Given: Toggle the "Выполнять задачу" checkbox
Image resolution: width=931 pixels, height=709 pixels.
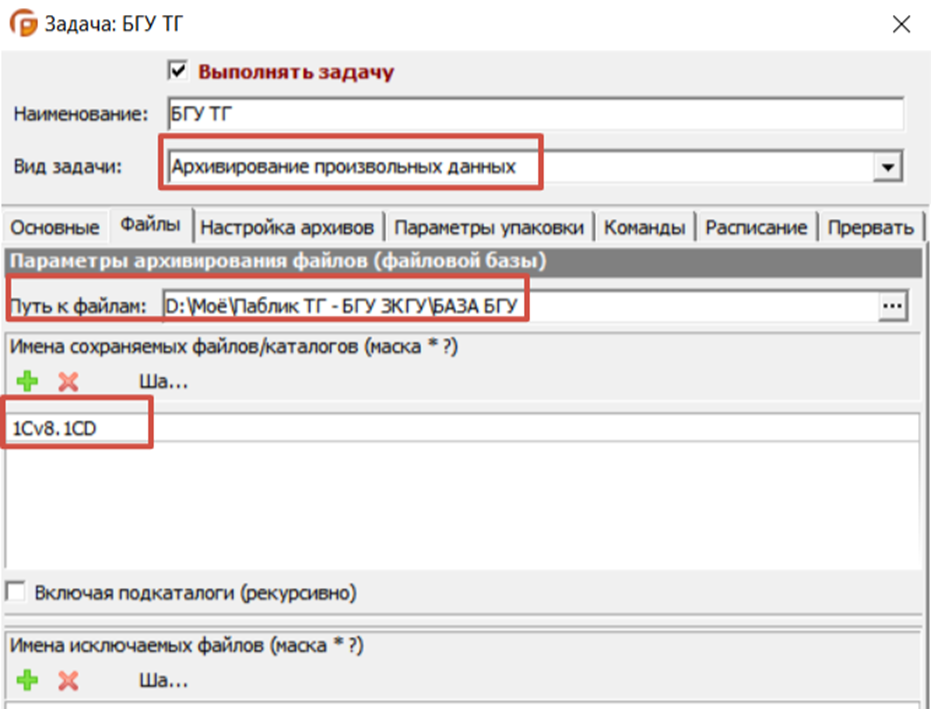Looking at the screenshot, I should point(178,71).
